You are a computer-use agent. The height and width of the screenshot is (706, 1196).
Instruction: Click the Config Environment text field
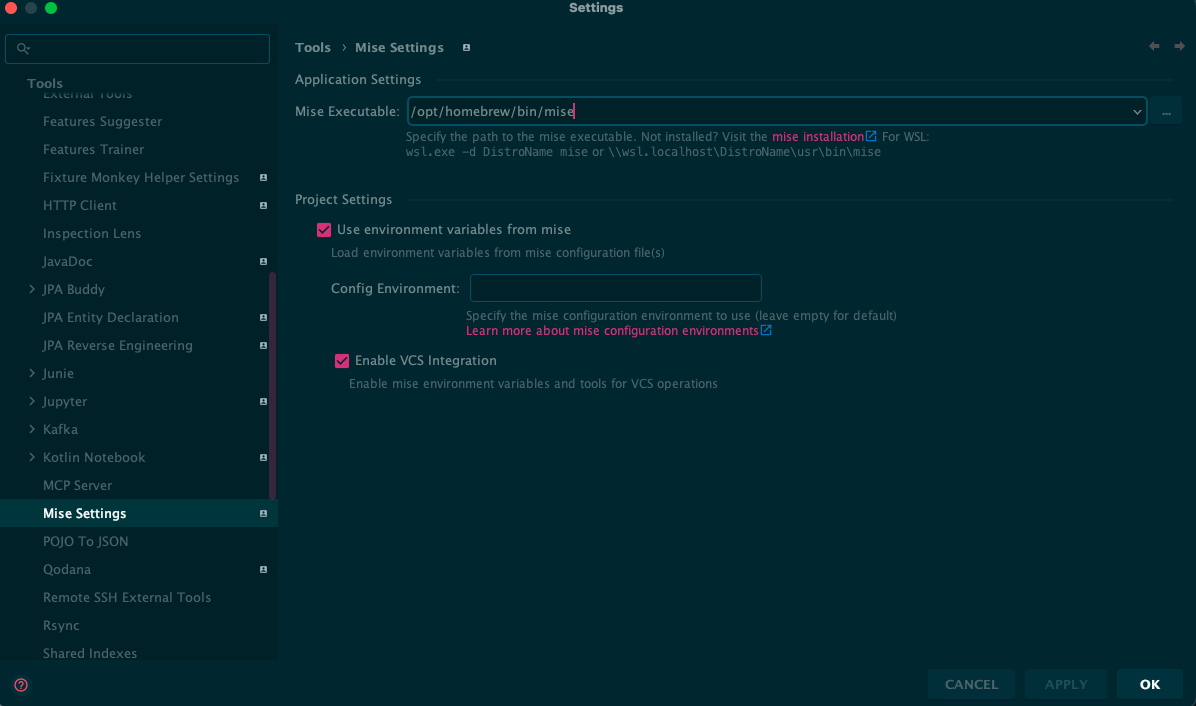tap(615, 289)
